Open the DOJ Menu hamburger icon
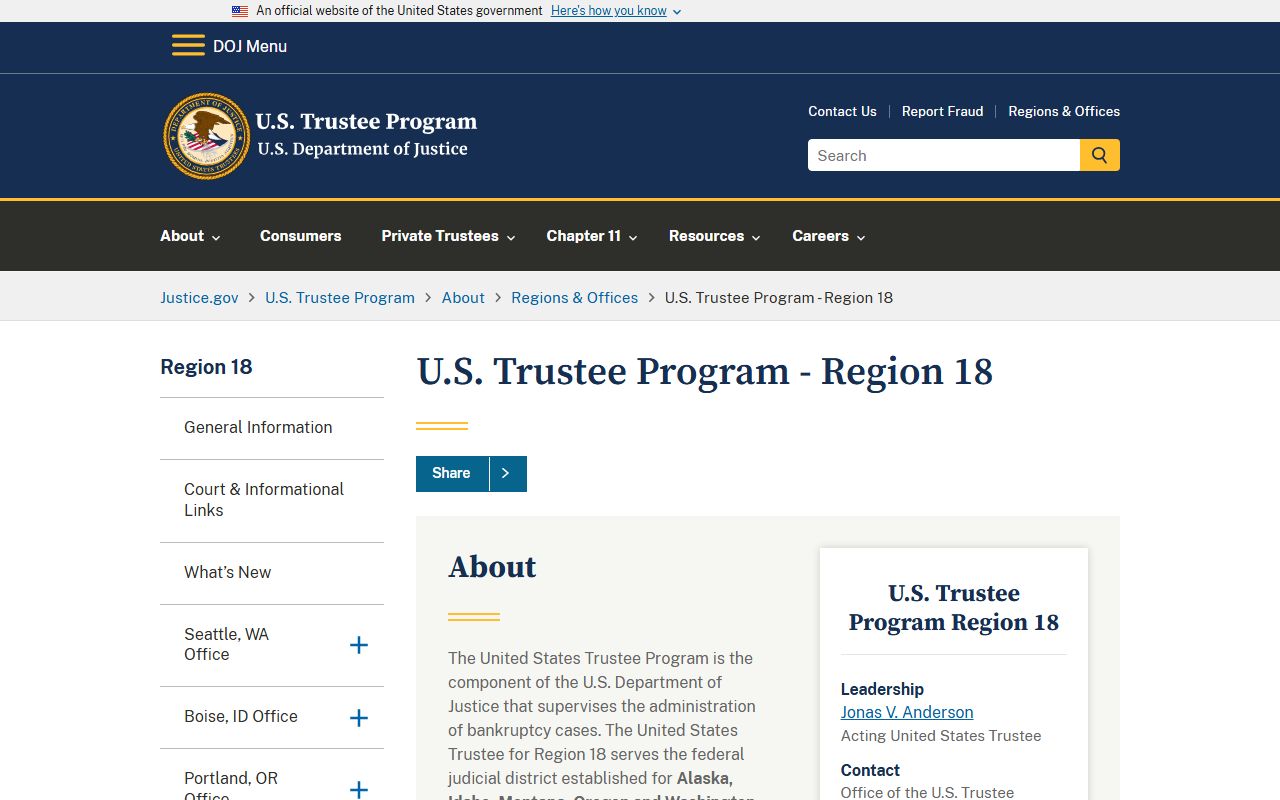Screen dimensions: 1280x800 point(188,46)
